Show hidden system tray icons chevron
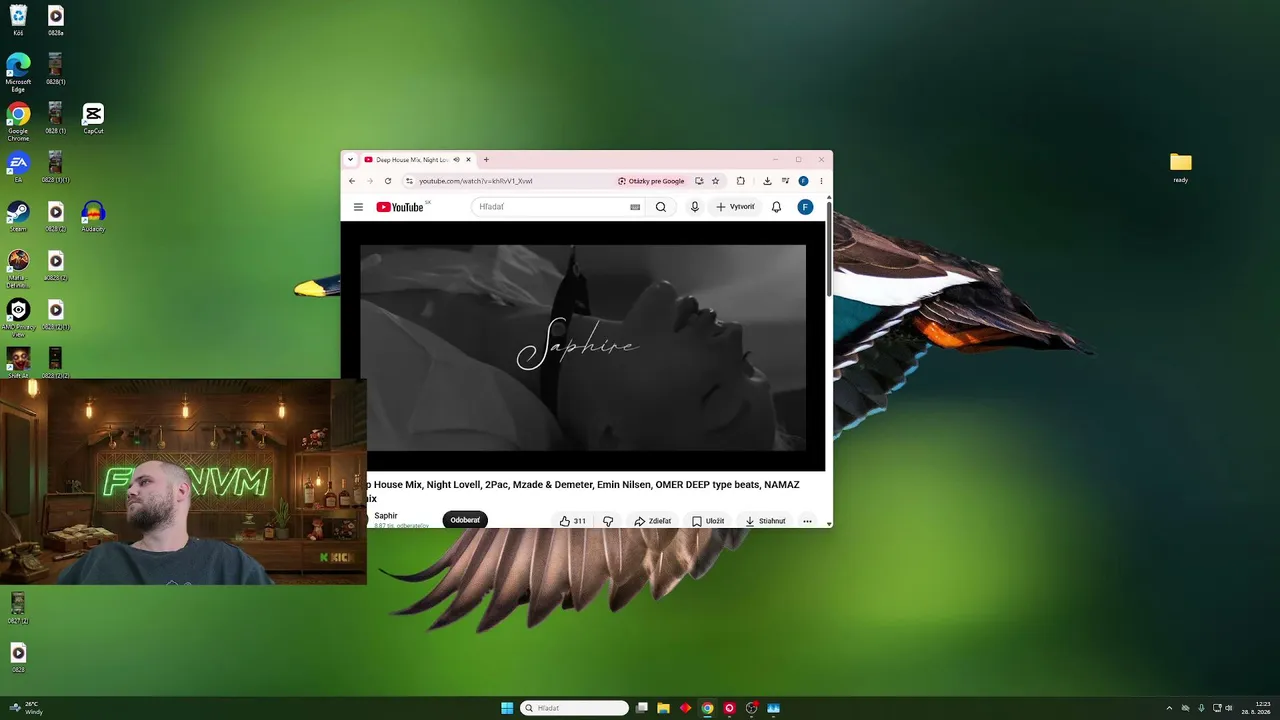The image size is (1280, 720). point(1169,708)
